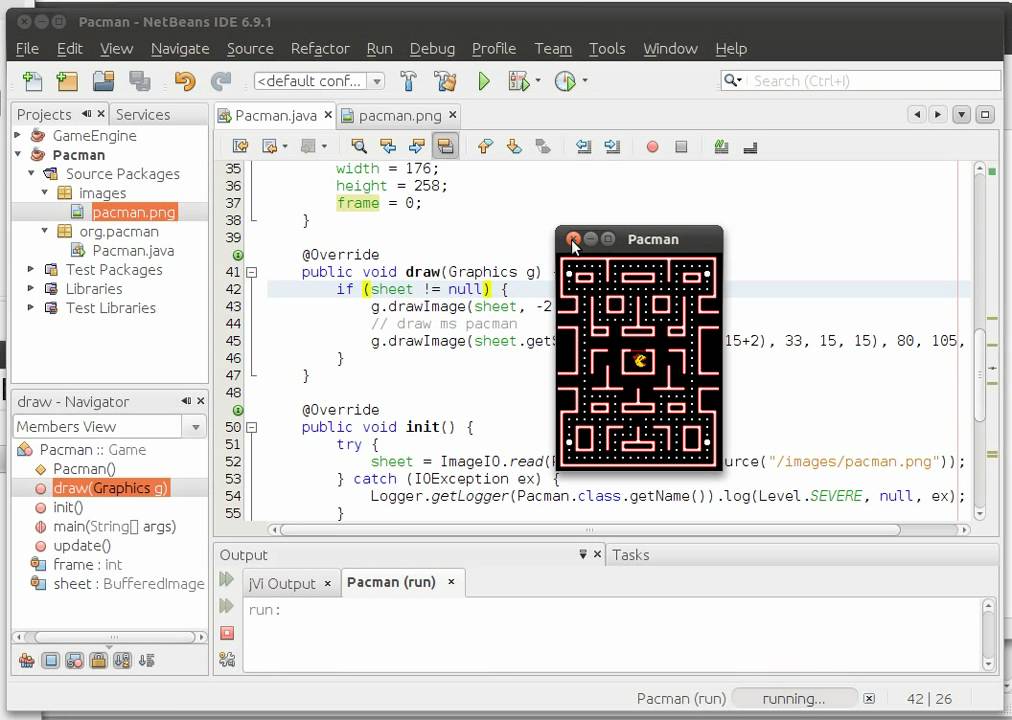Expand the GameEngine project node
1012x720 pixels.
point(18,135)
